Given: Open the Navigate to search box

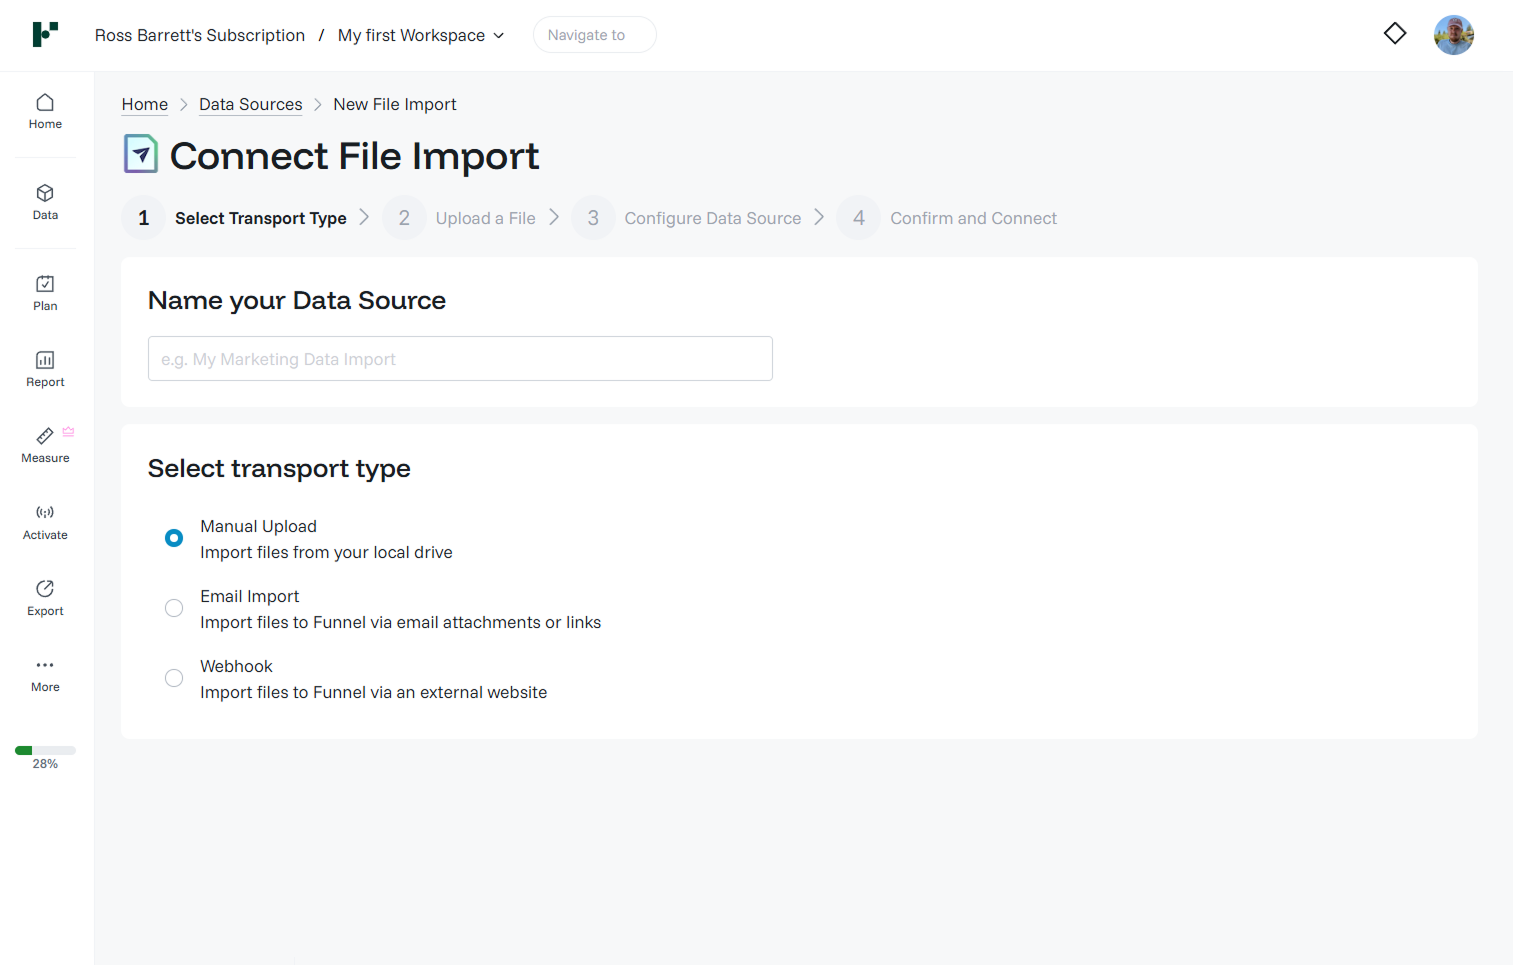Looking at the screenshot, I should (x=595, y=35).
